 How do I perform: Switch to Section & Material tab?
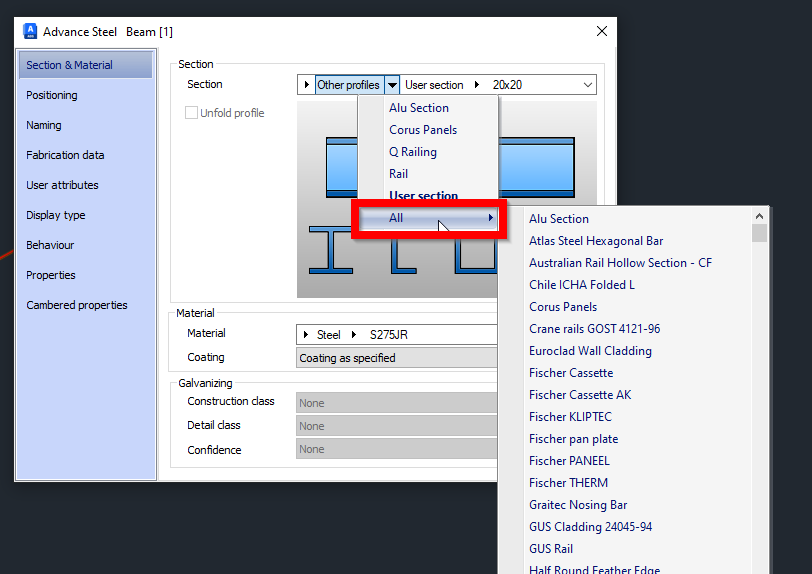pos(86,65)
